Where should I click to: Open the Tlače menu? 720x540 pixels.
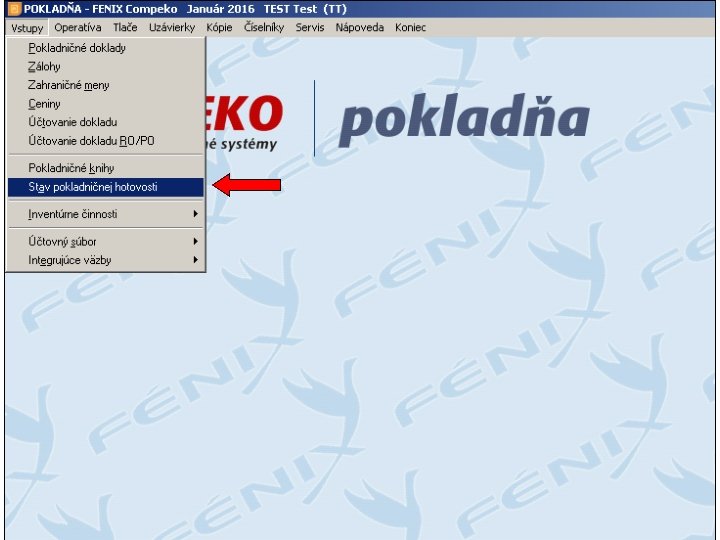[125, 28]
